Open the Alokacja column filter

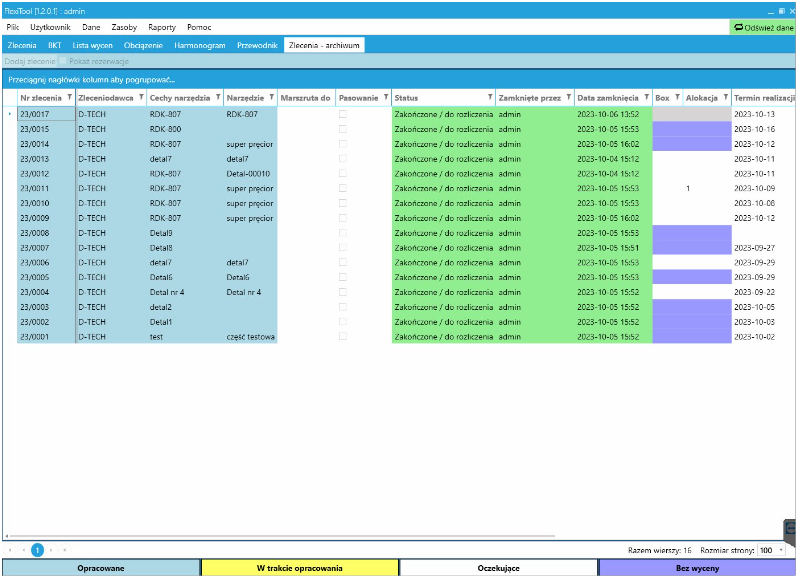click(x=726, y=98)
